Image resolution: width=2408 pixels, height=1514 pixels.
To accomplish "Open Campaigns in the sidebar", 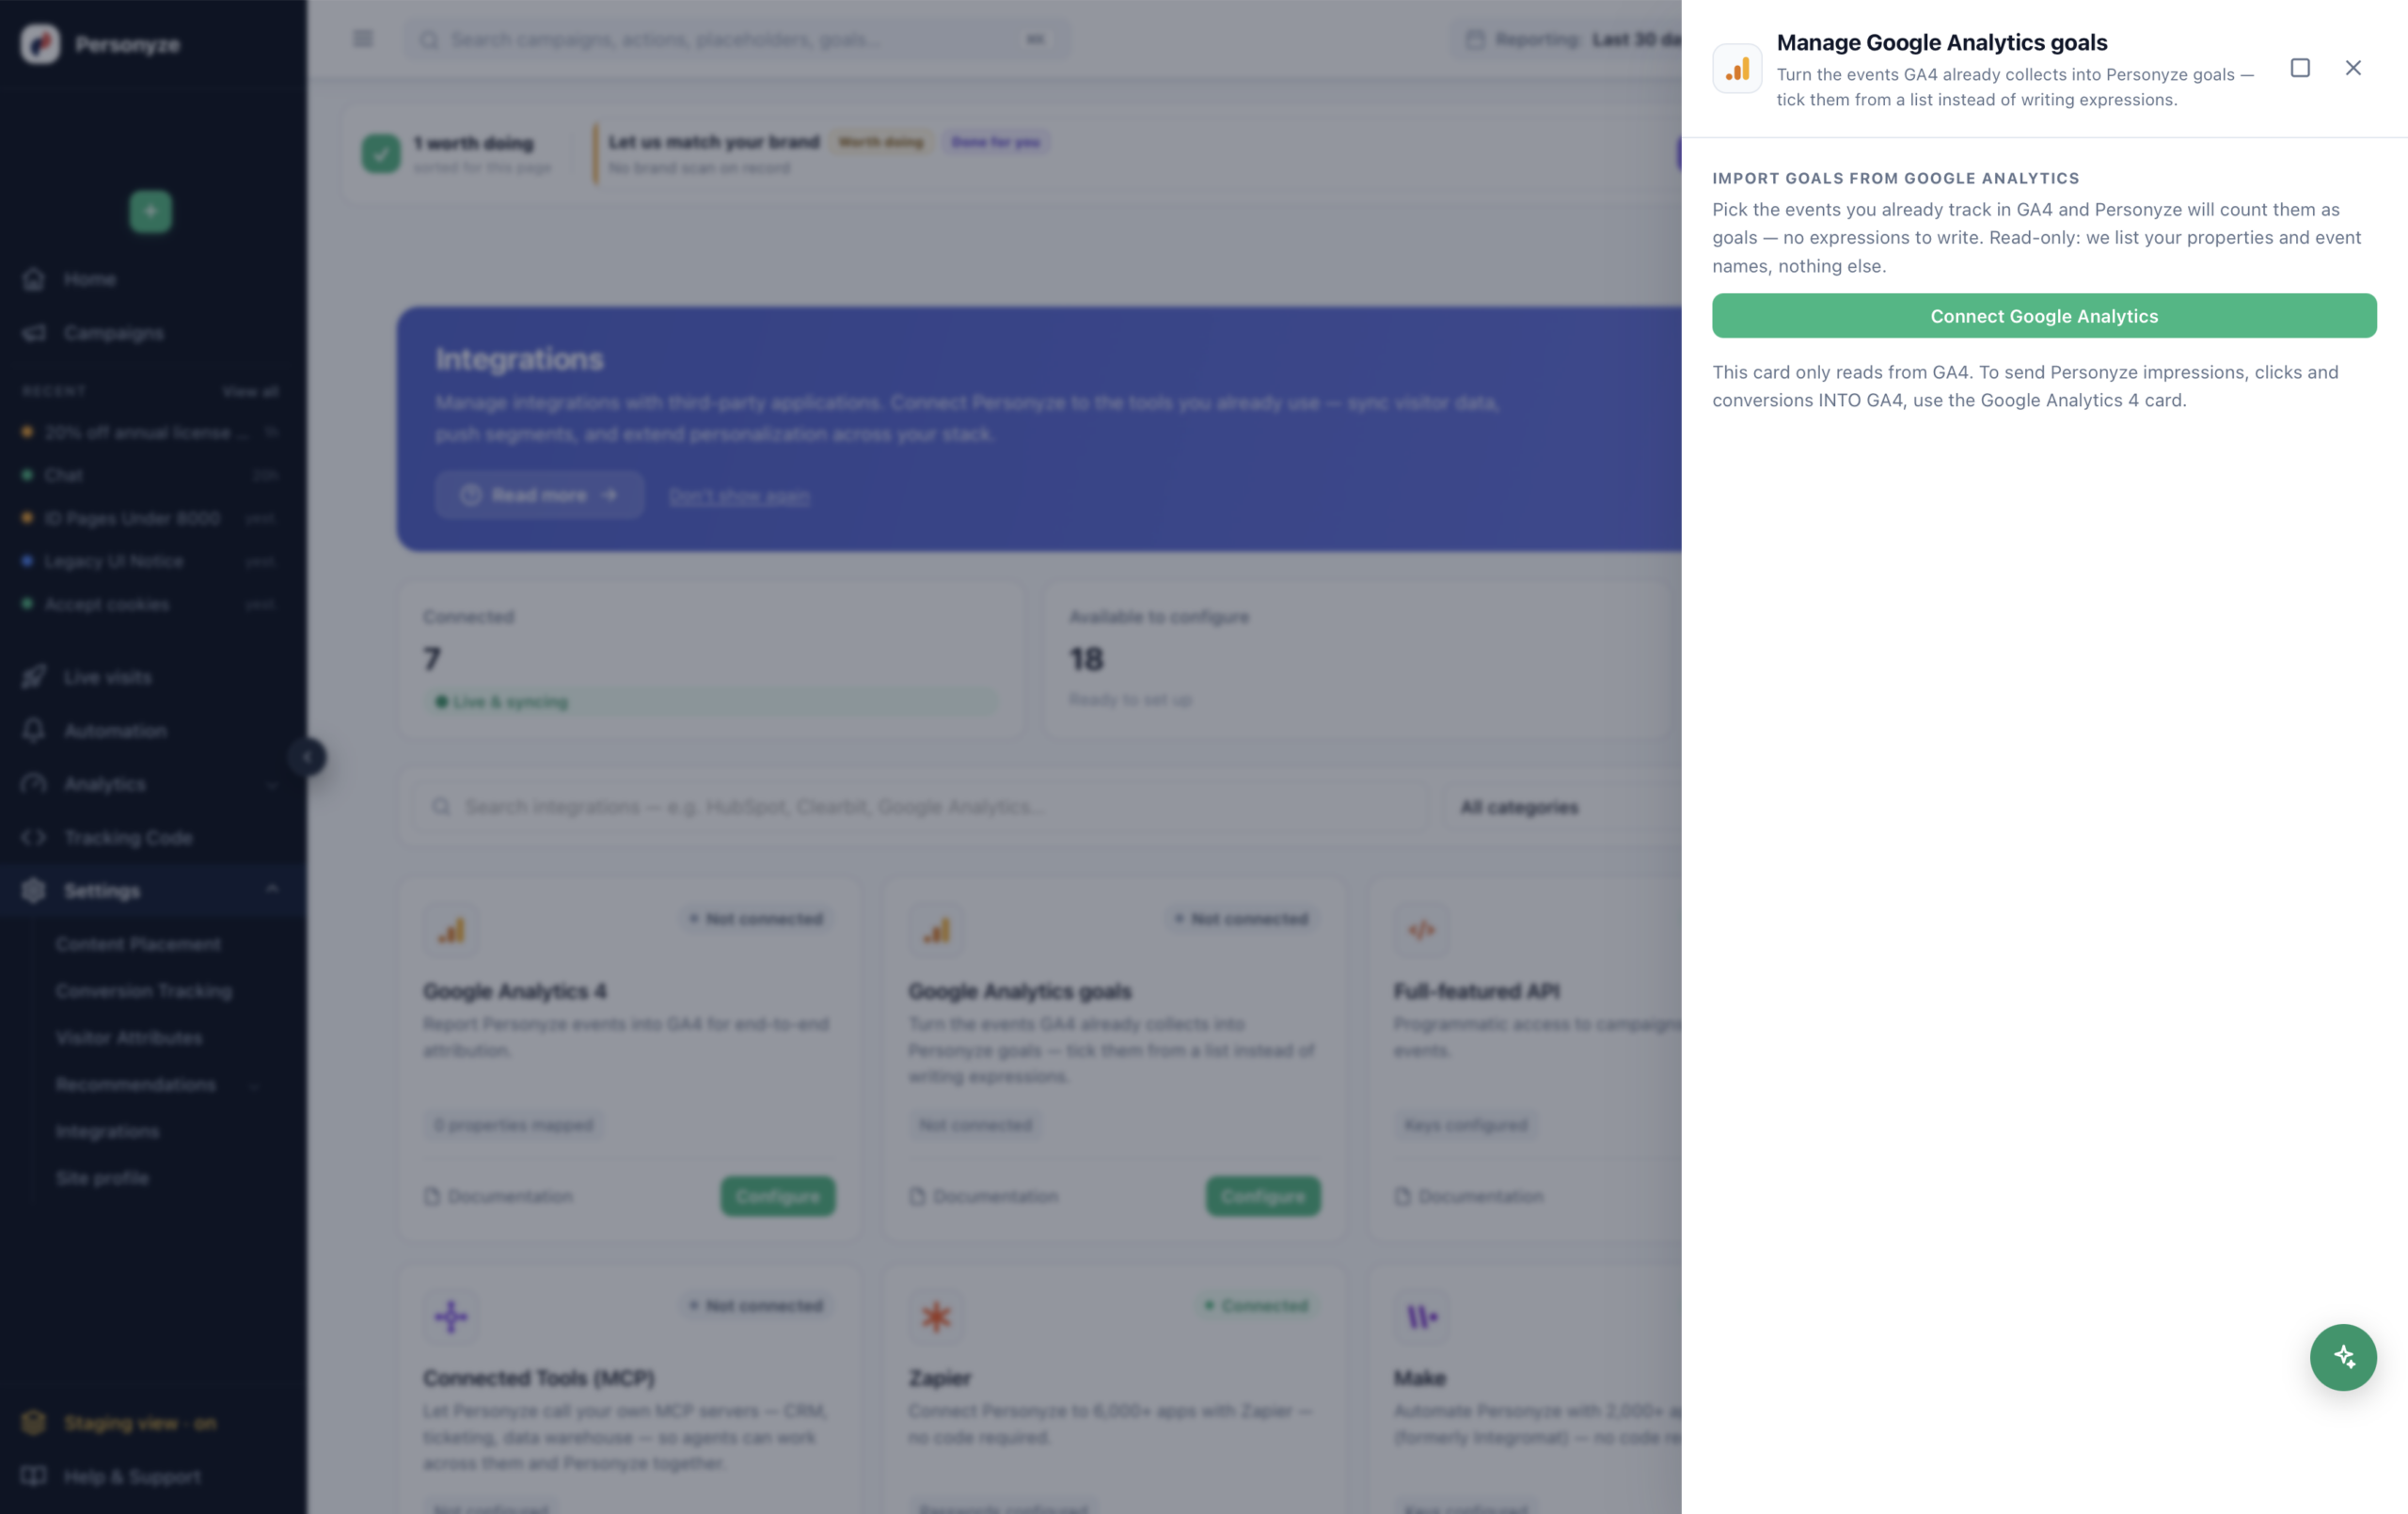I will (x=153, y=332).
